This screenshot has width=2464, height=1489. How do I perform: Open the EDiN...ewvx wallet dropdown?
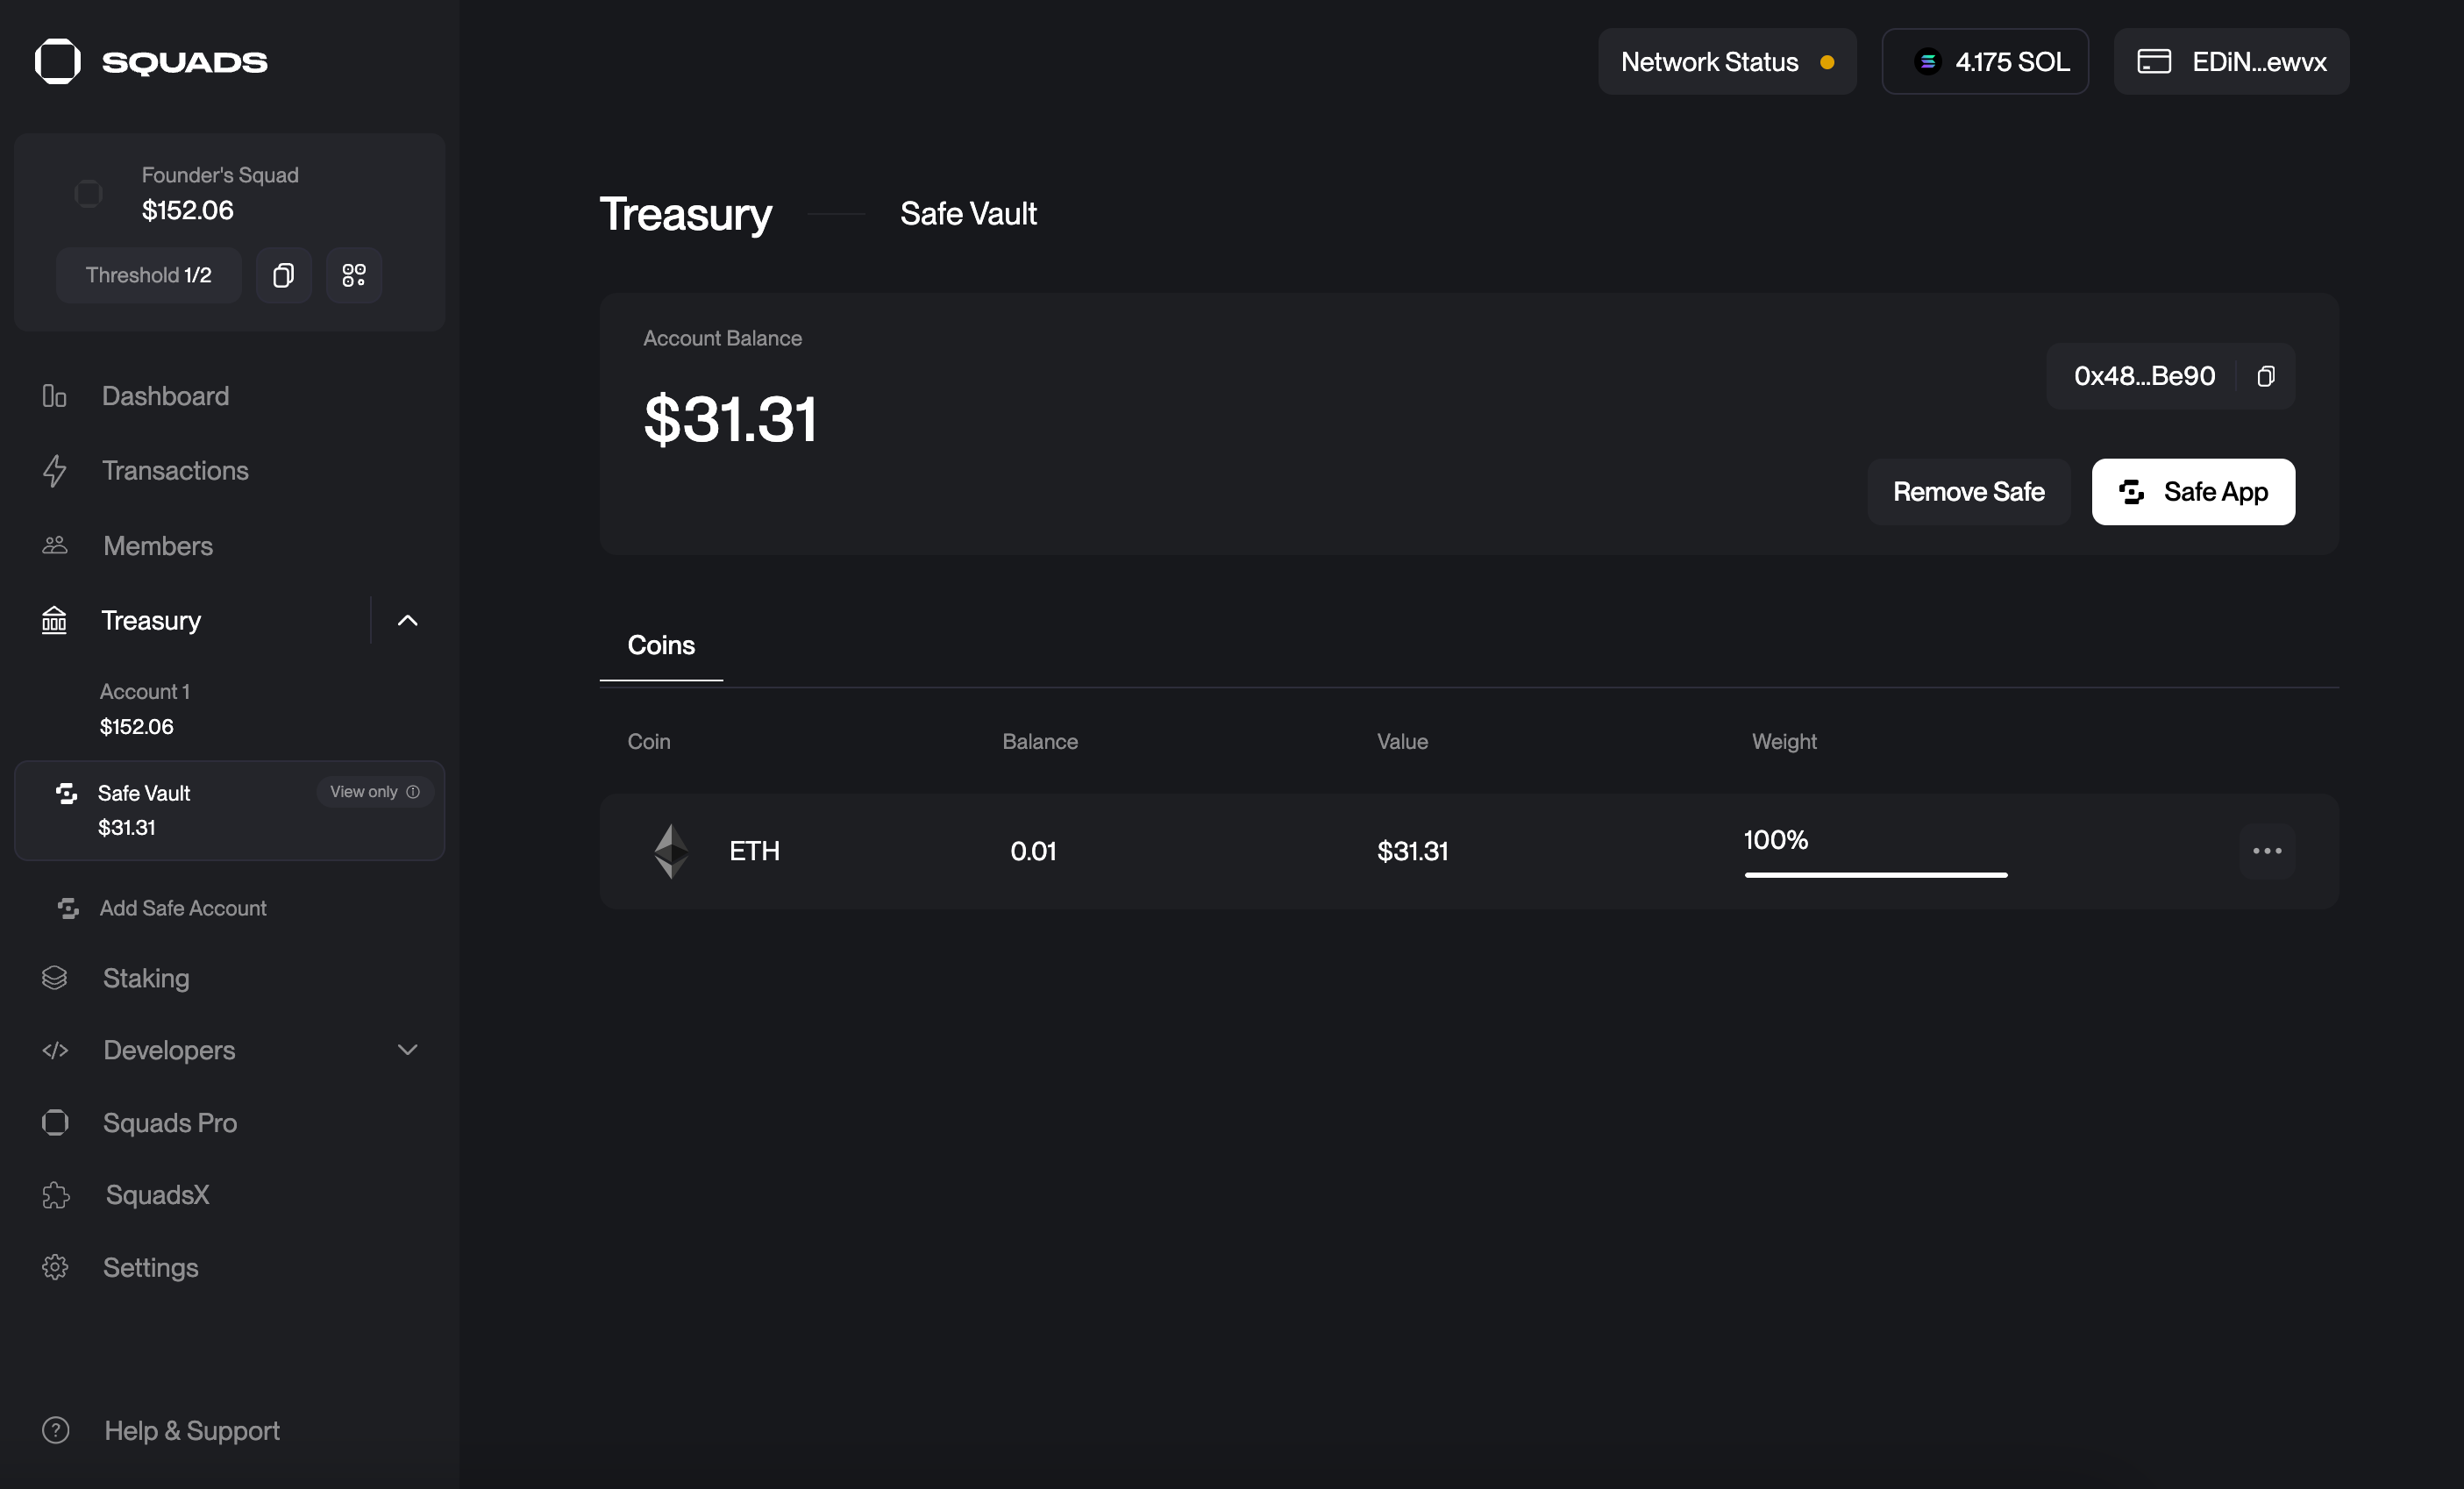coord(2231,62)
